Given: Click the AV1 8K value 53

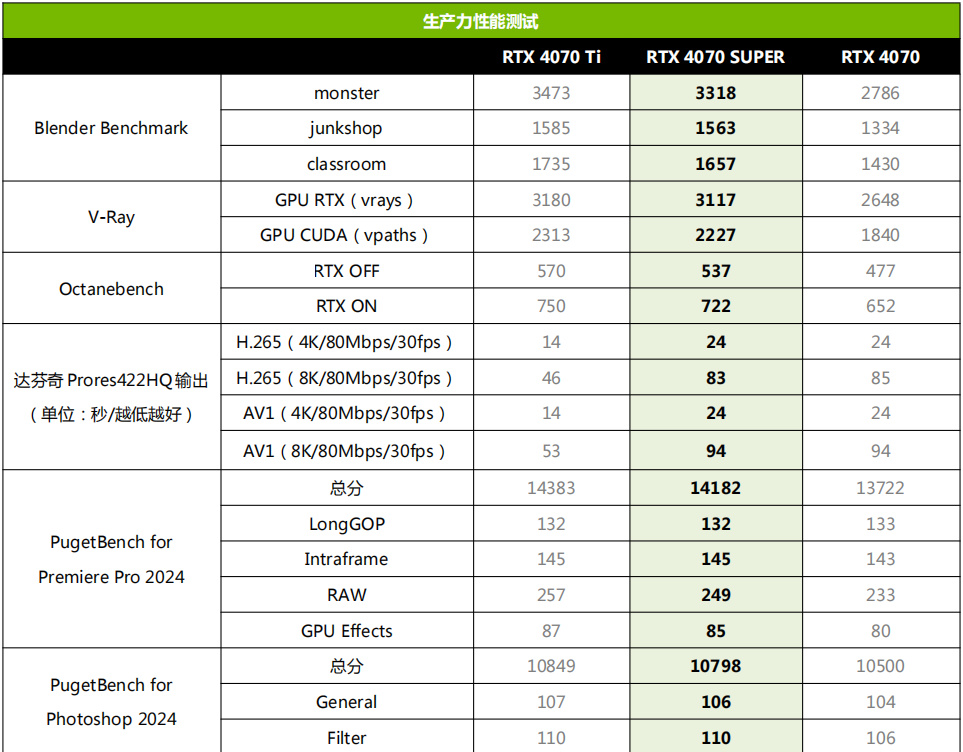Looking at the screenshot, I should click(x=551, y=451).
